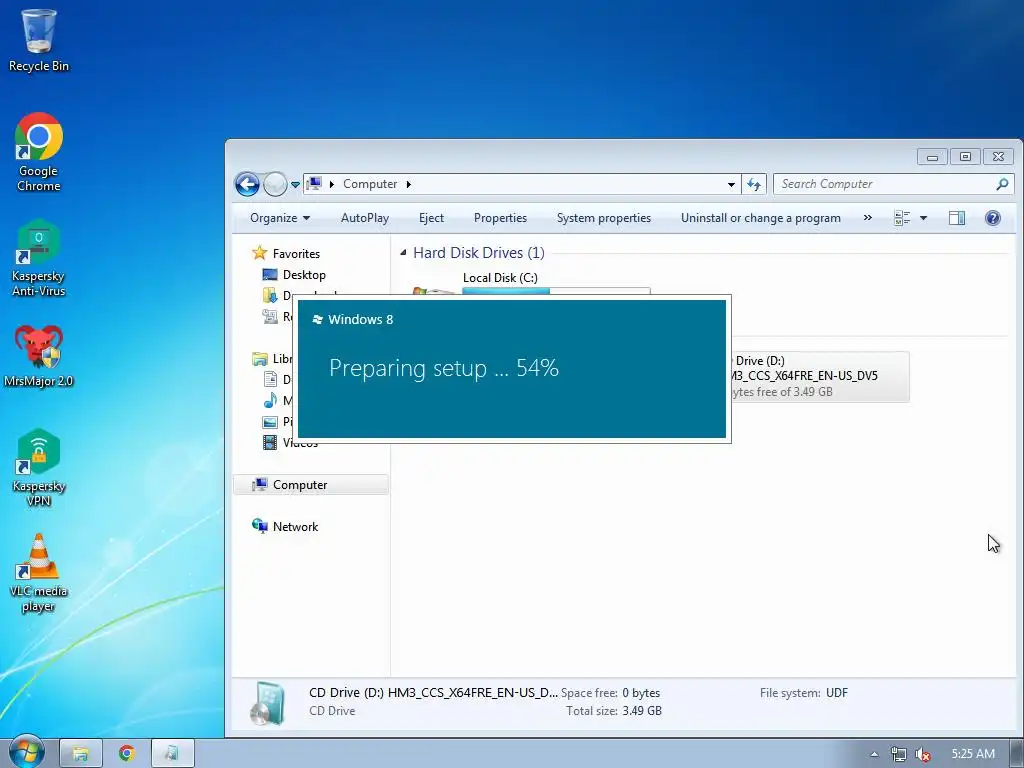Screen dimensions: 1024x768
Task: Click Libraries folder icon in navigation
Action: tap(260, 359)
